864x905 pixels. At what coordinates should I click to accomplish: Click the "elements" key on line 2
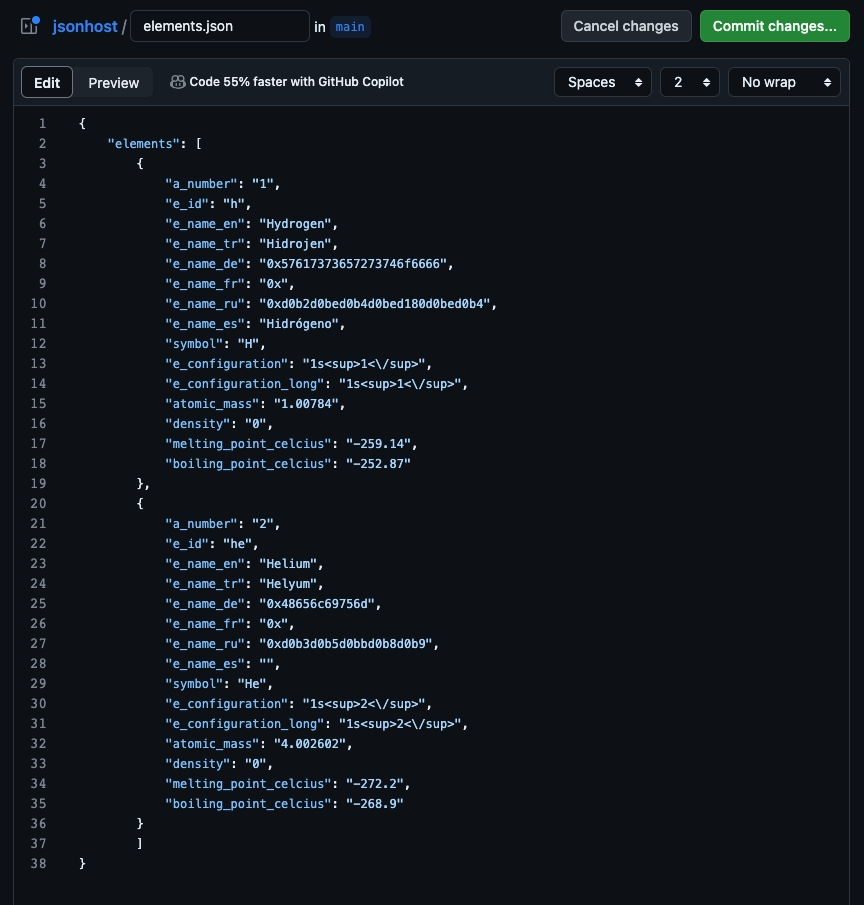[x=144, y=144]
